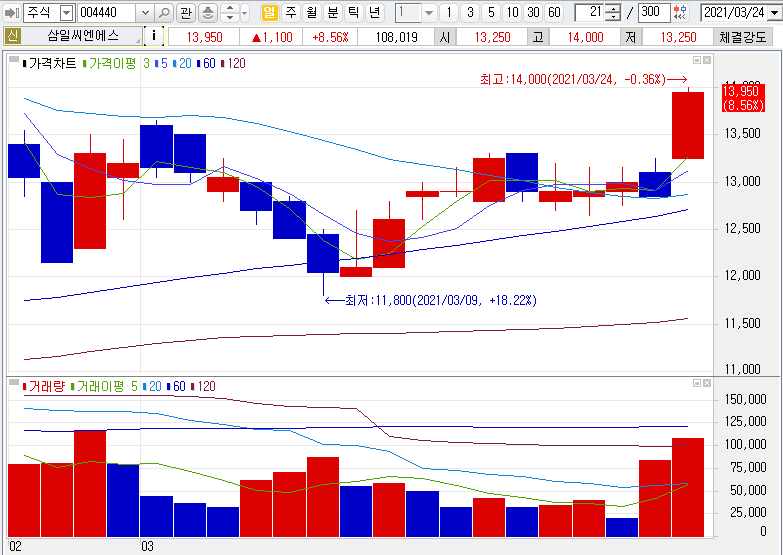Image resolution: width=783 pixels, height=555 pixels.
Task: Click the latest red candlestick on 2021/03/24
Action: click(688, 125)
